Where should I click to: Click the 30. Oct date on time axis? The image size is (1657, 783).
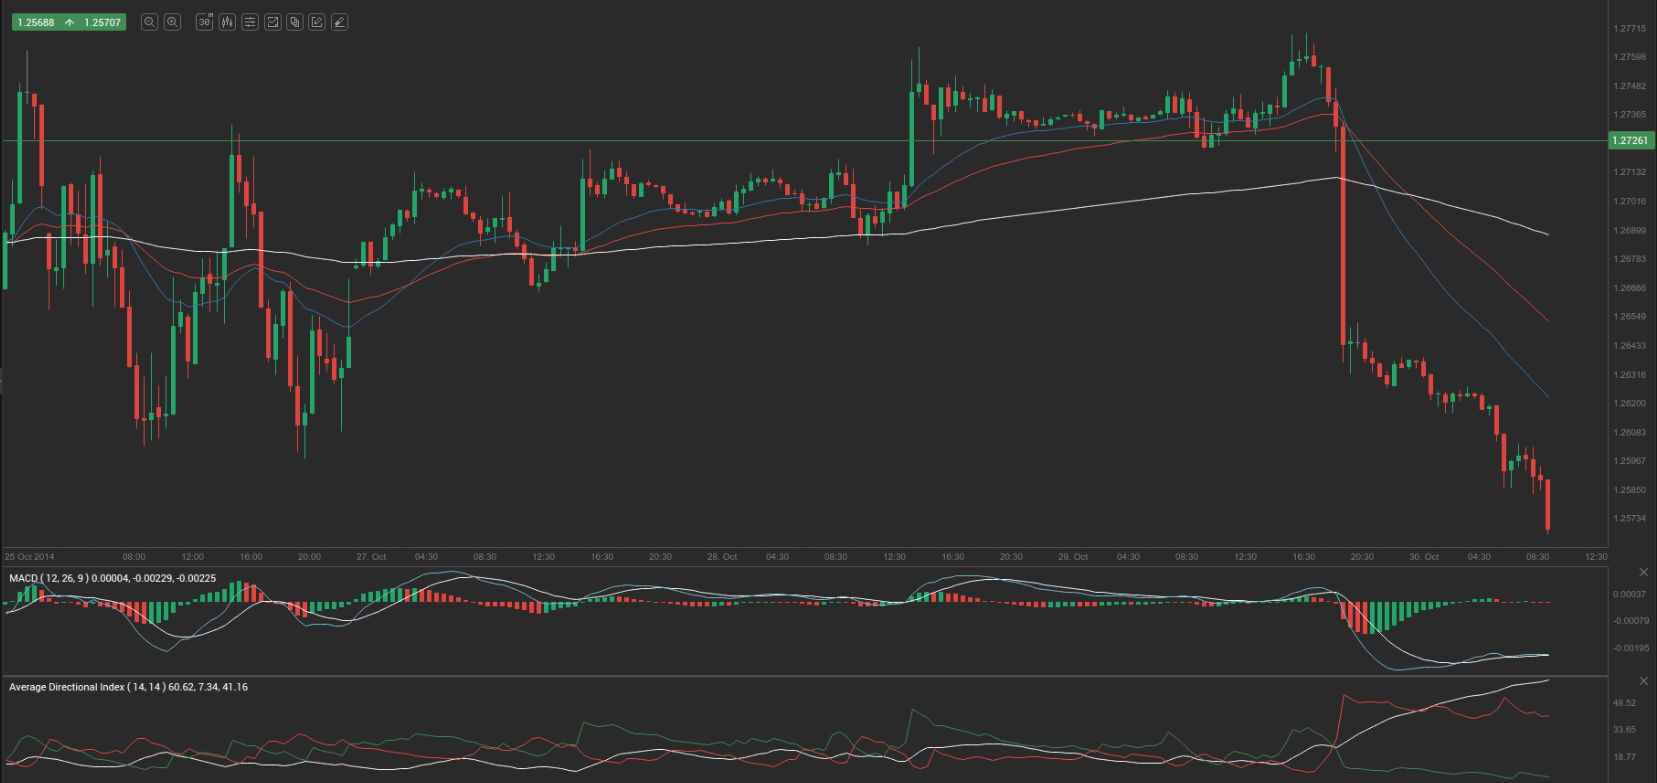[1424, 557]
